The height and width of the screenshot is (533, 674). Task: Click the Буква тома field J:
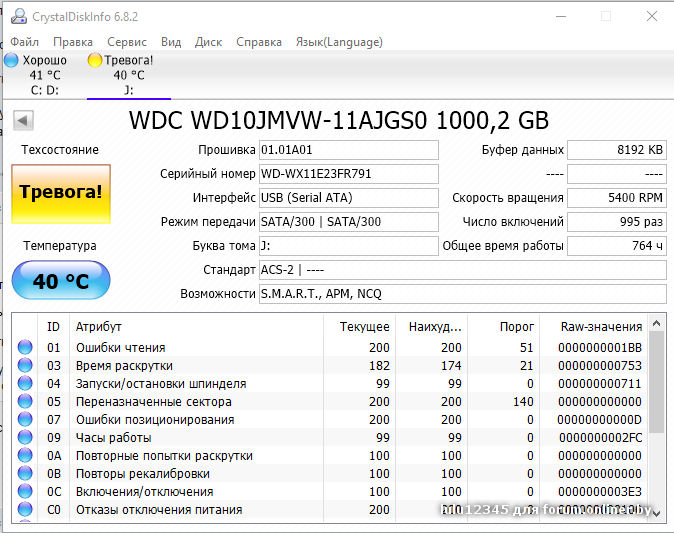(x=349, y=246)
